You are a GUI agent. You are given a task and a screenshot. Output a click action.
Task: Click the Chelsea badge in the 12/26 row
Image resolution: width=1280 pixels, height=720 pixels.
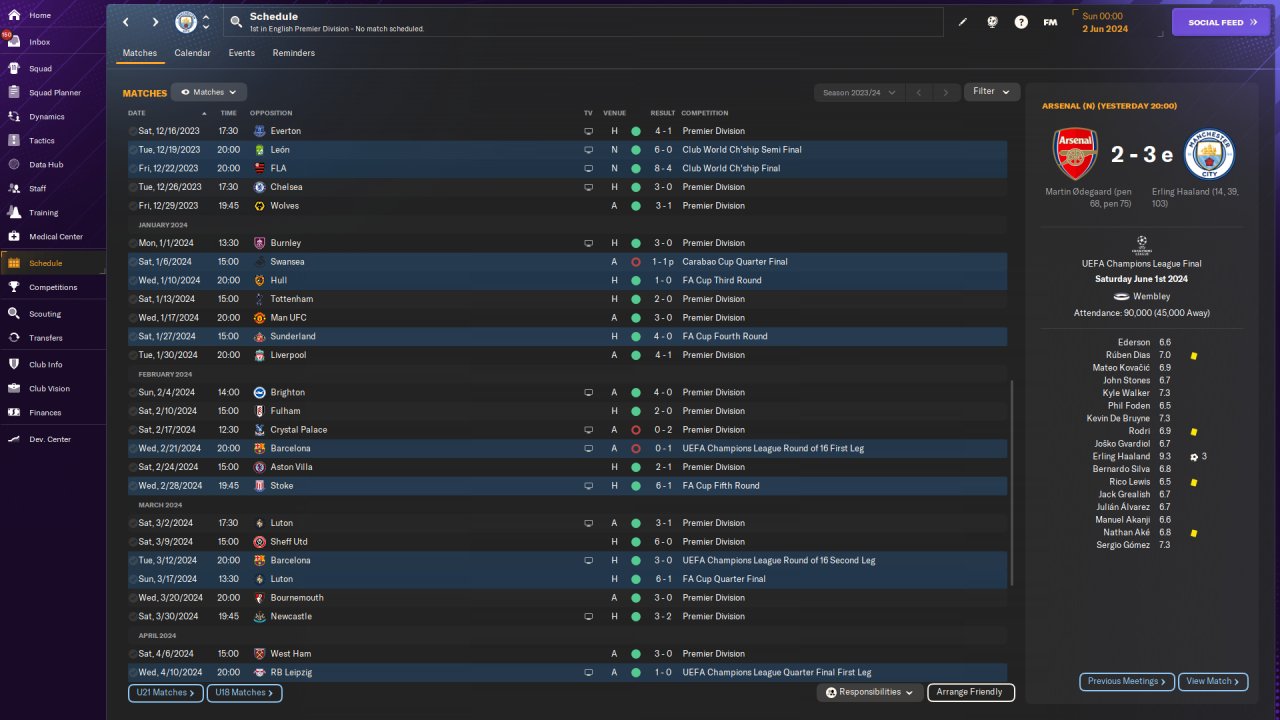[x=259, y=187]
